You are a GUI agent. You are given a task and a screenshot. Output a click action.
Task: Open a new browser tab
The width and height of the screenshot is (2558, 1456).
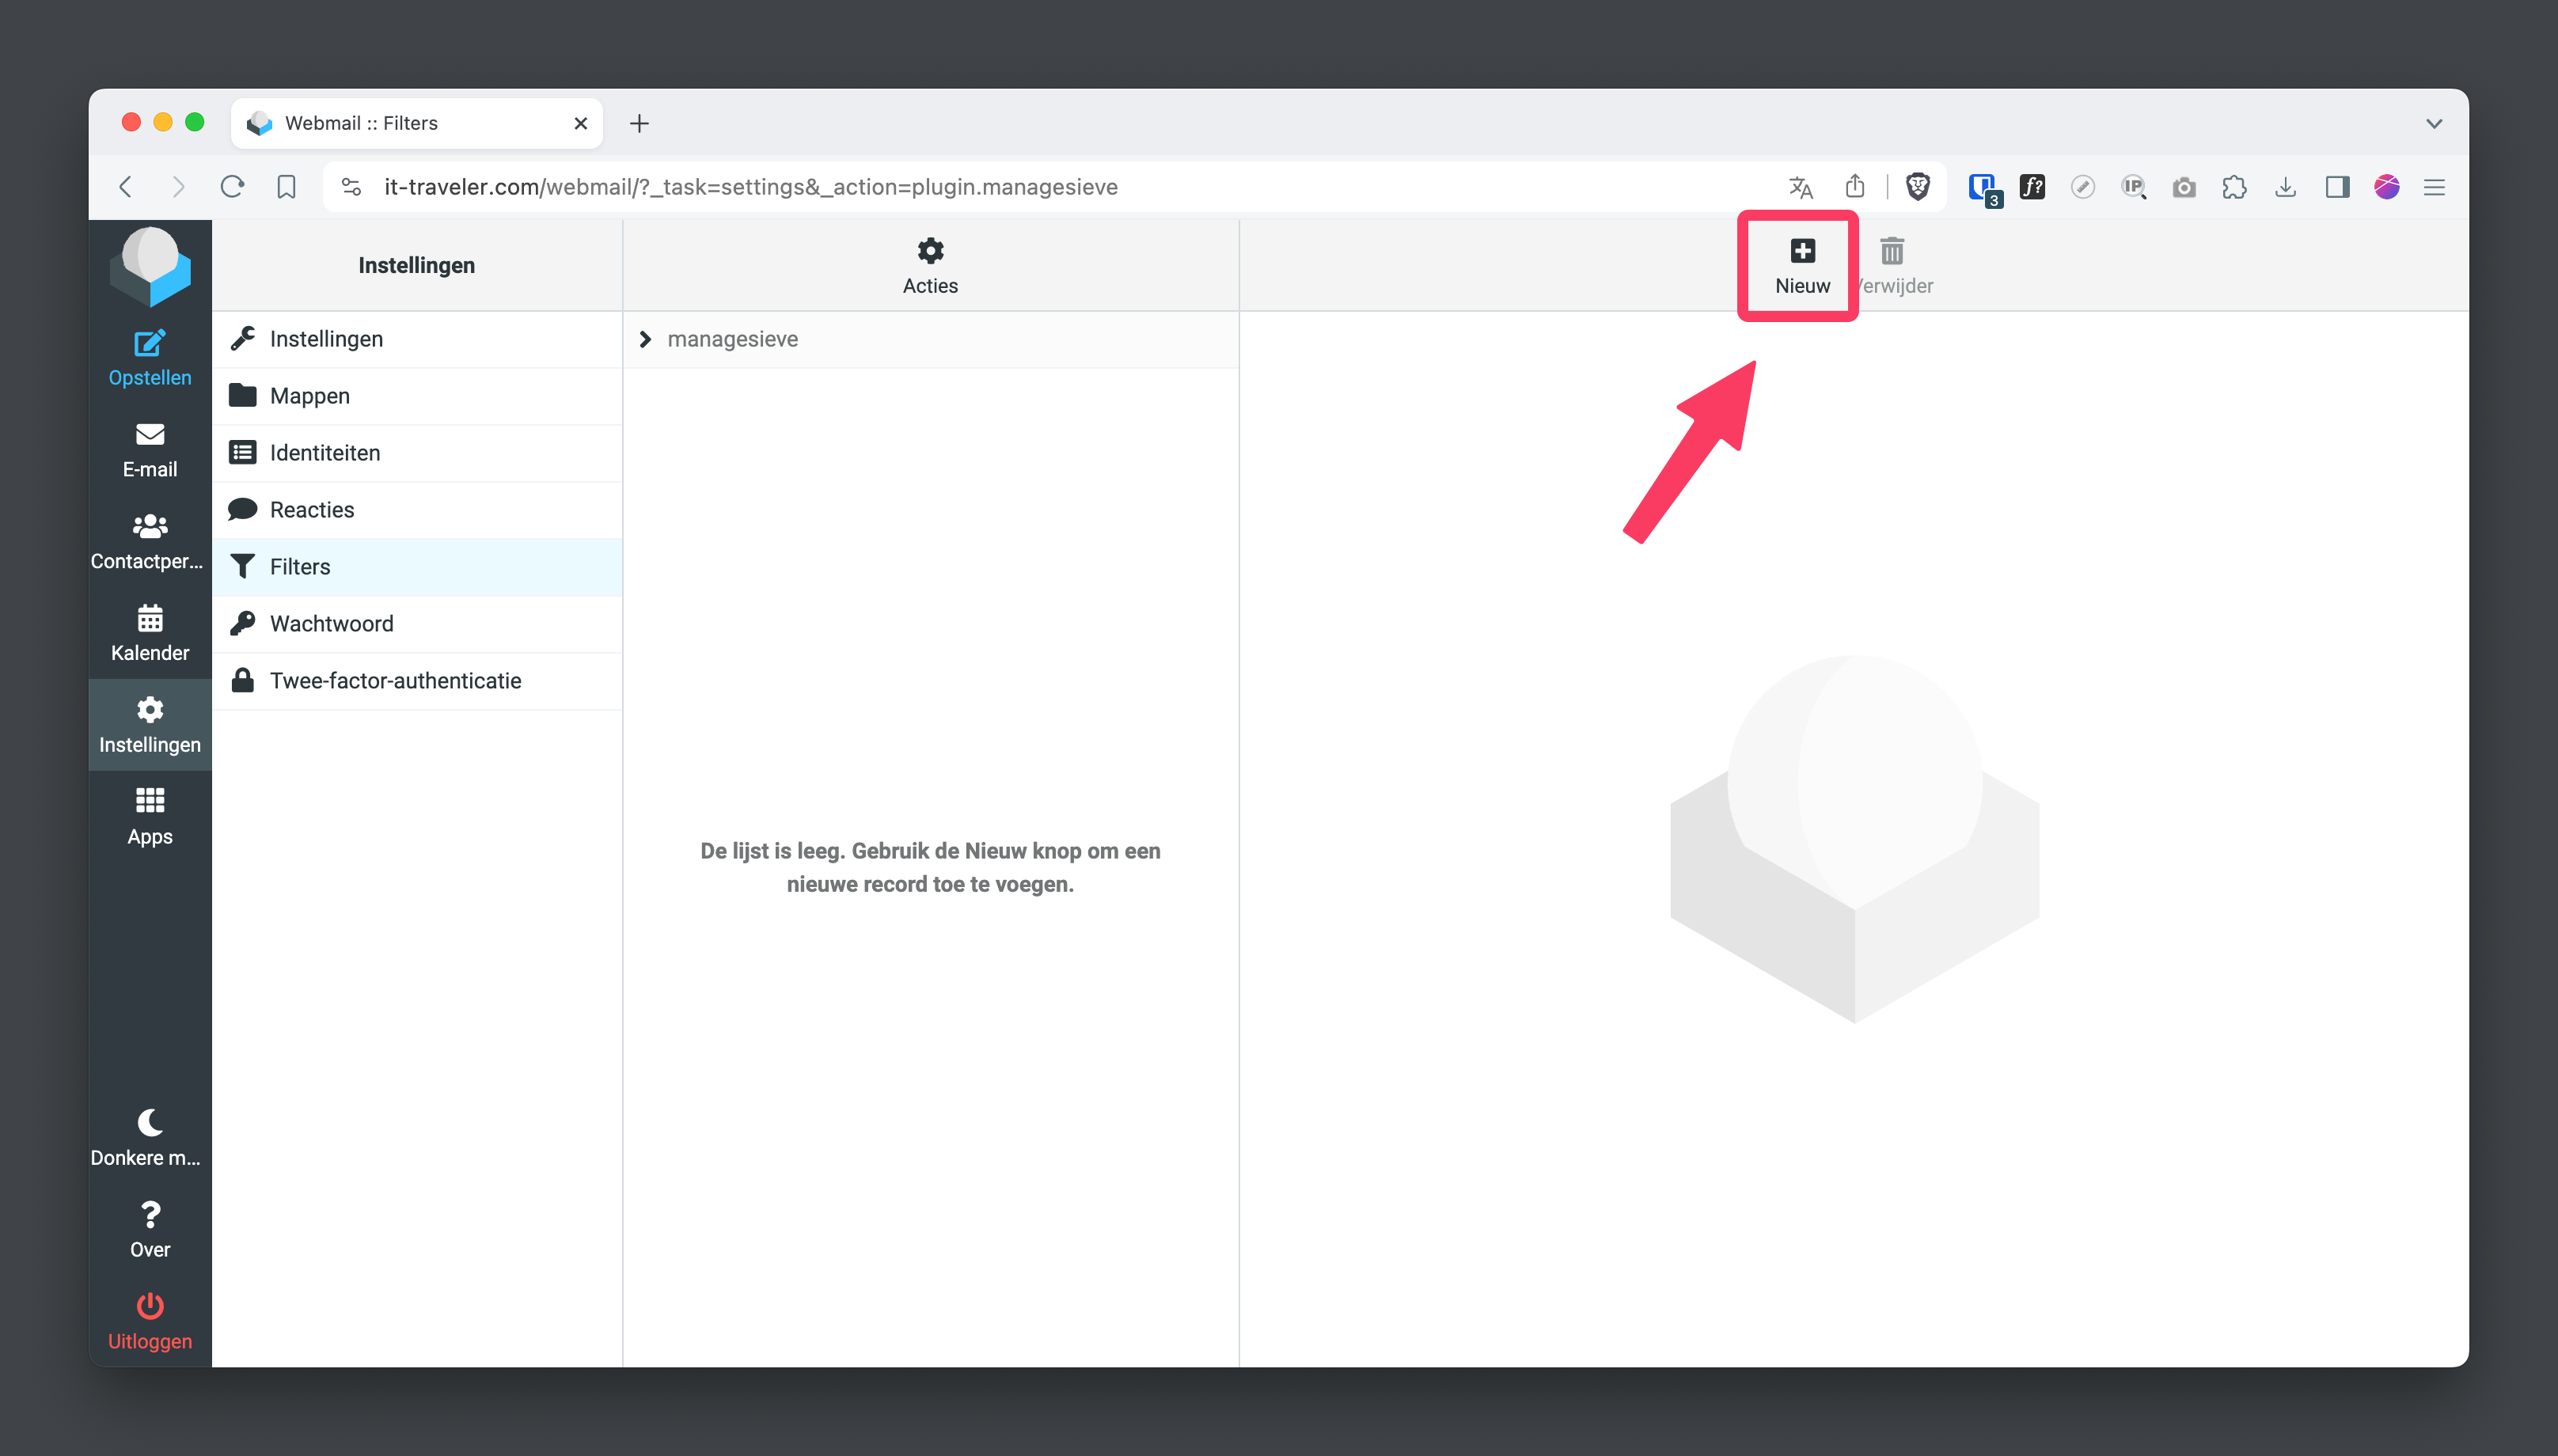coord(639,124)
